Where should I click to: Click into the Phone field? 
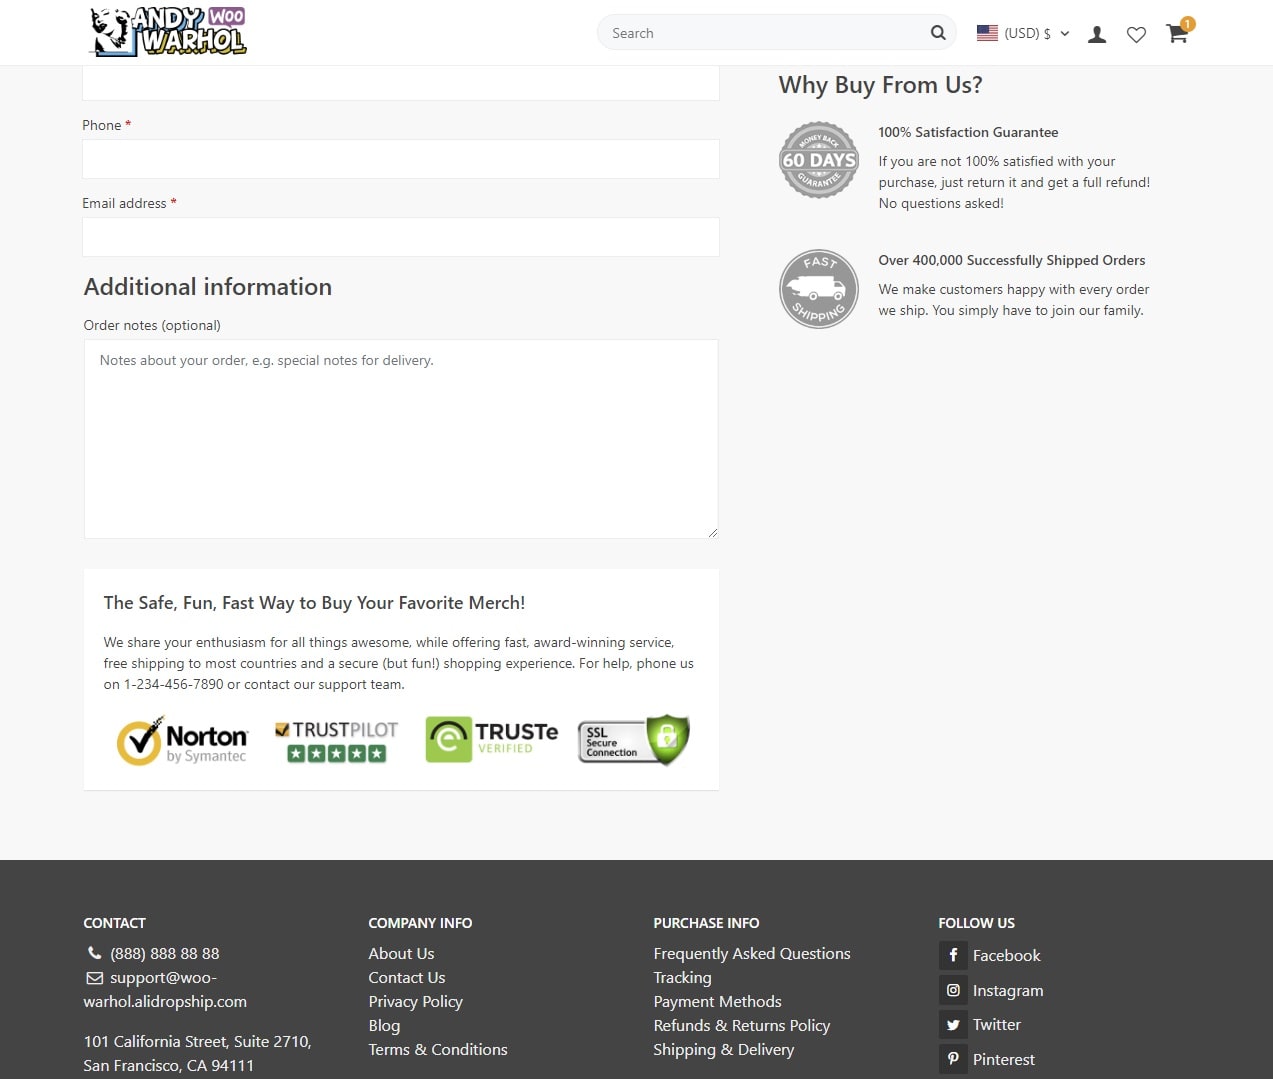(401, 159)
